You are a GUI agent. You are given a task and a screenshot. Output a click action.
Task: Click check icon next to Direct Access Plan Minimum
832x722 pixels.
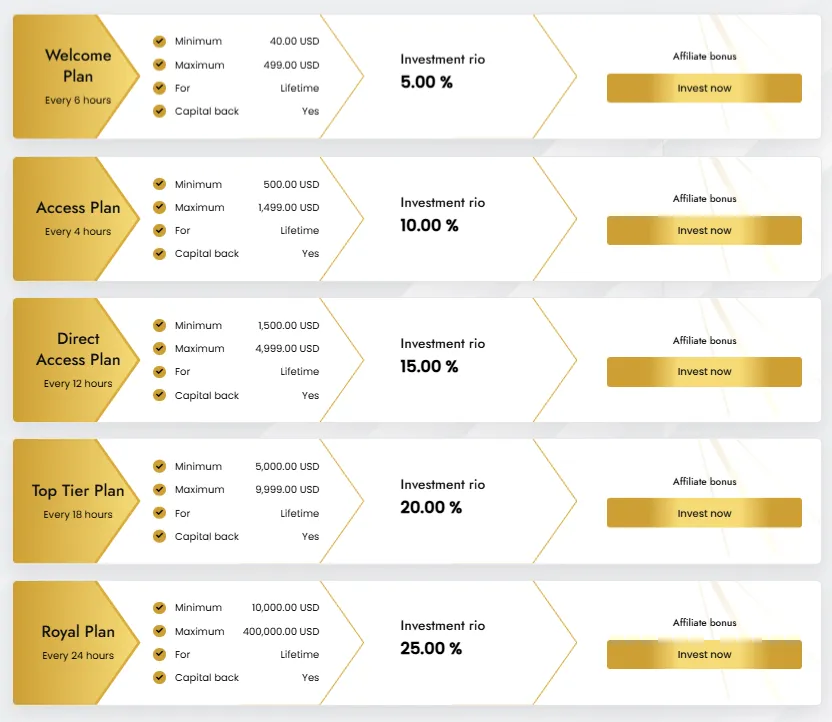tap(159, 325)
